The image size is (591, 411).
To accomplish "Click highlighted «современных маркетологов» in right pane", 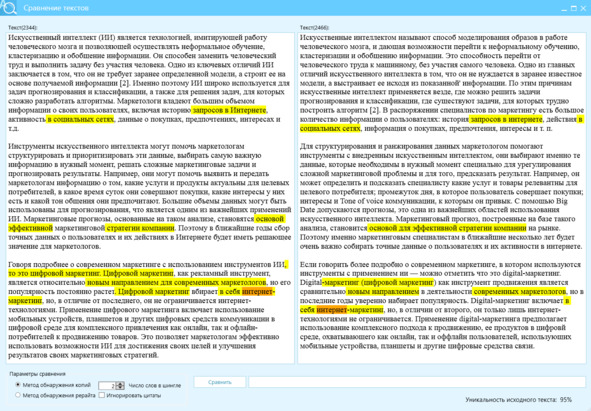I will [x=519, y=291].
